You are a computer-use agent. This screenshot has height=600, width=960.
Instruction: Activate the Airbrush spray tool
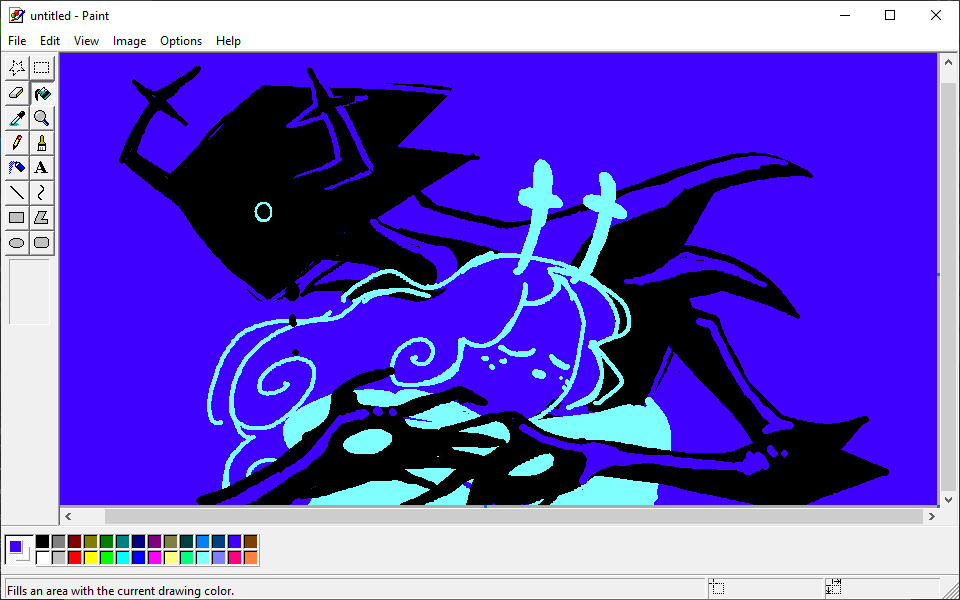pos(17,167)
